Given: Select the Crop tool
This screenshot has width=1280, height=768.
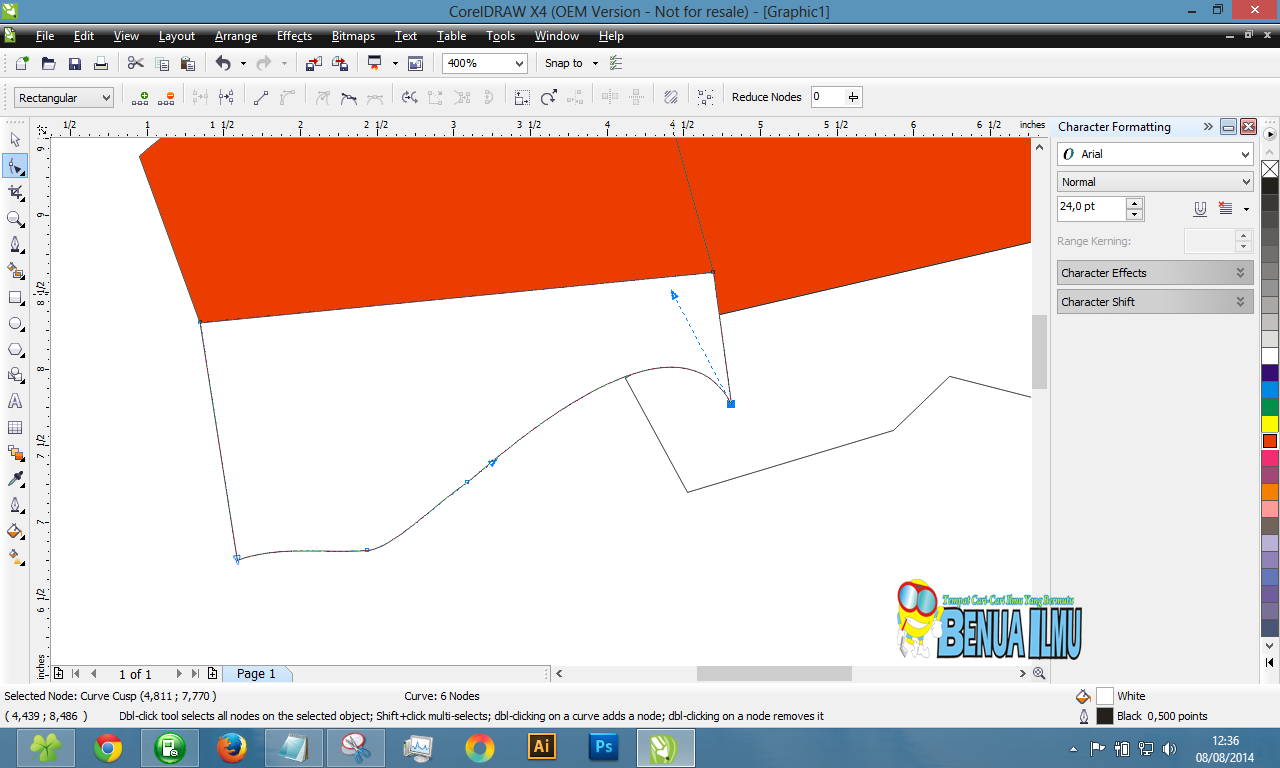Looking at the screenshot, I should pos(15,192).
